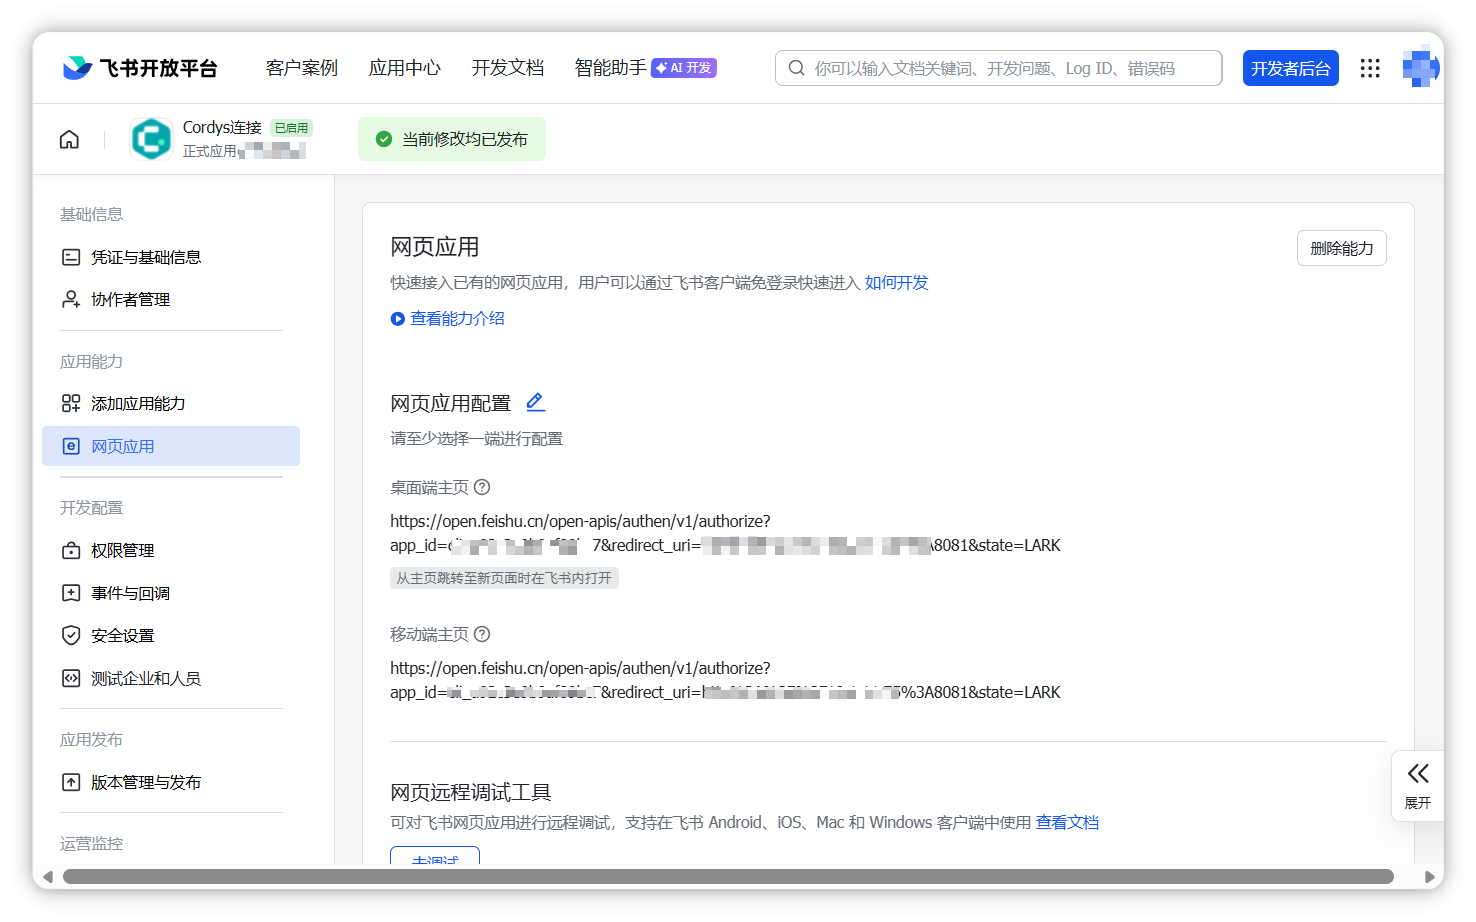Click the 测试企业和人员 sidebar icon
1476x922 pixels.
point(71,678)
